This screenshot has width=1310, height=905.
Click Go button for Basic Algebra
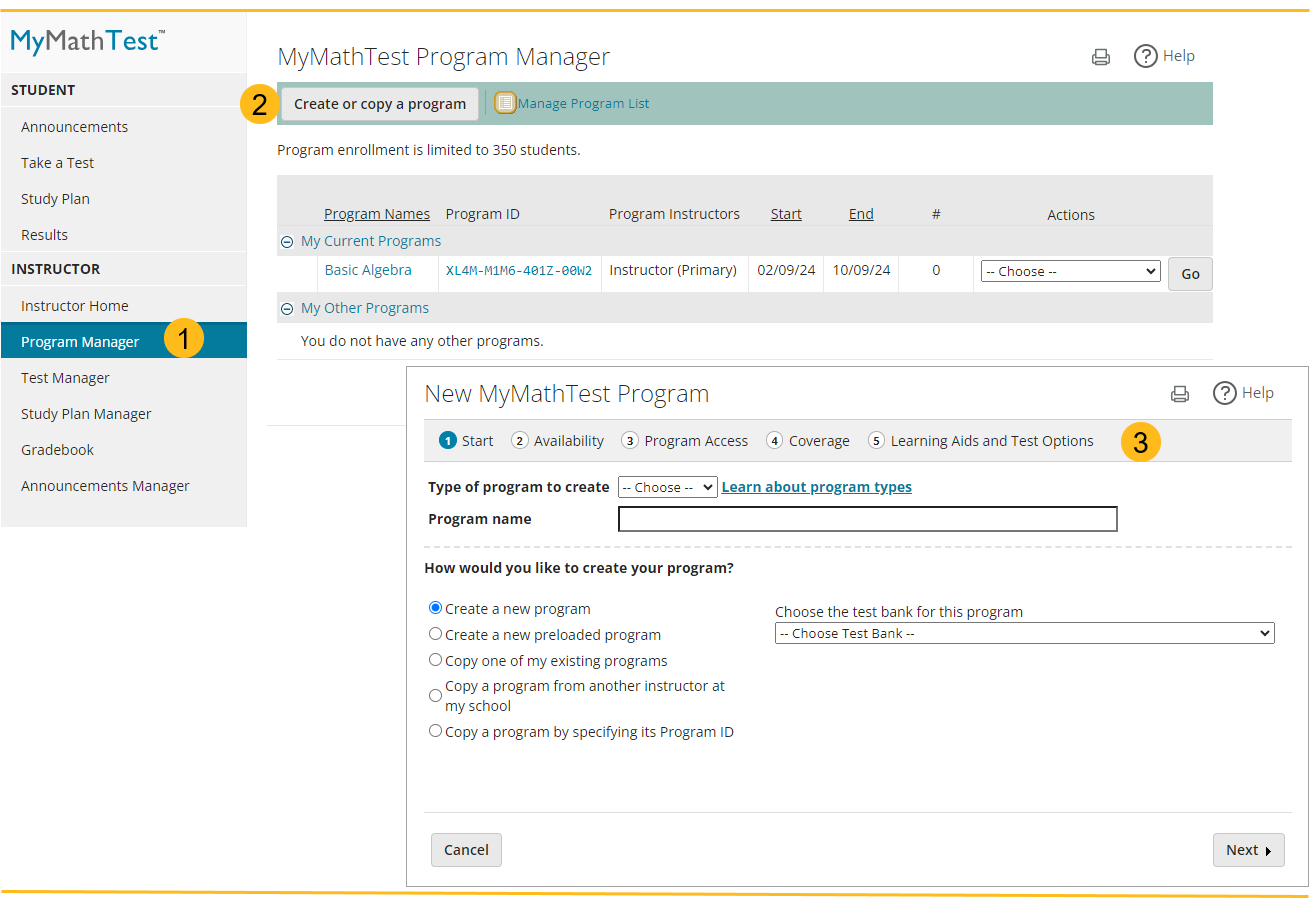point(1190,274)
